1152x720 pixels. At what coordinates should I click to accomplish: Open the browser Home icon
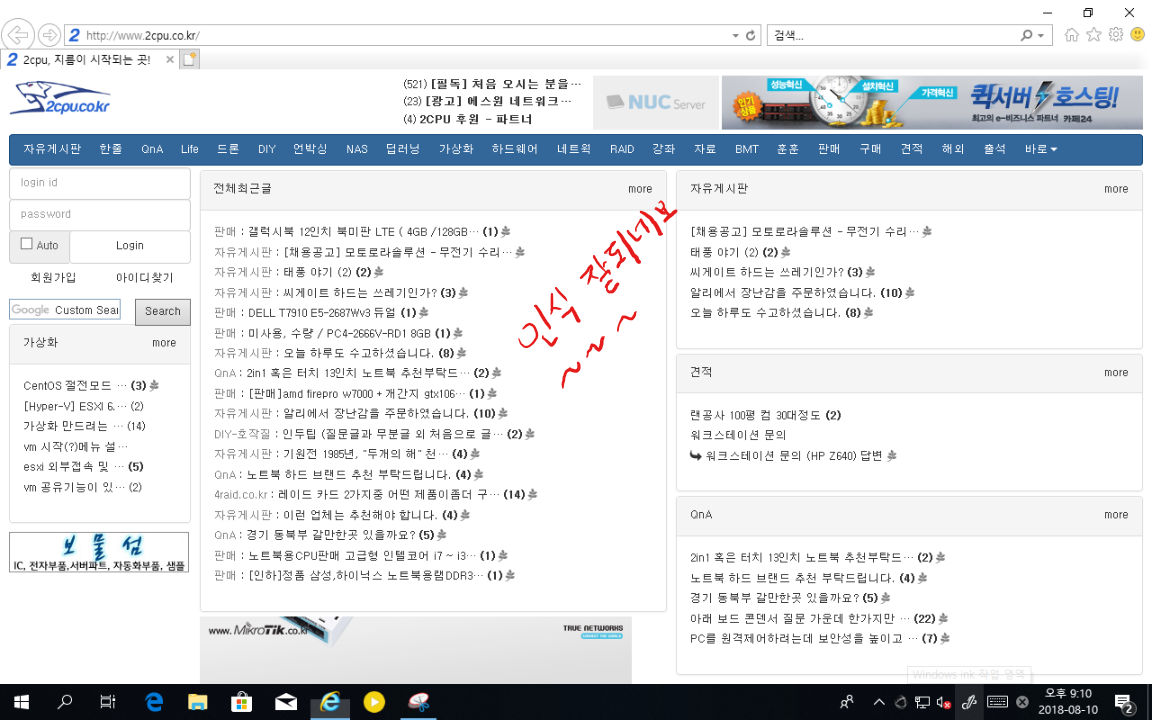pyautogui.click(x=1071, y=35)
